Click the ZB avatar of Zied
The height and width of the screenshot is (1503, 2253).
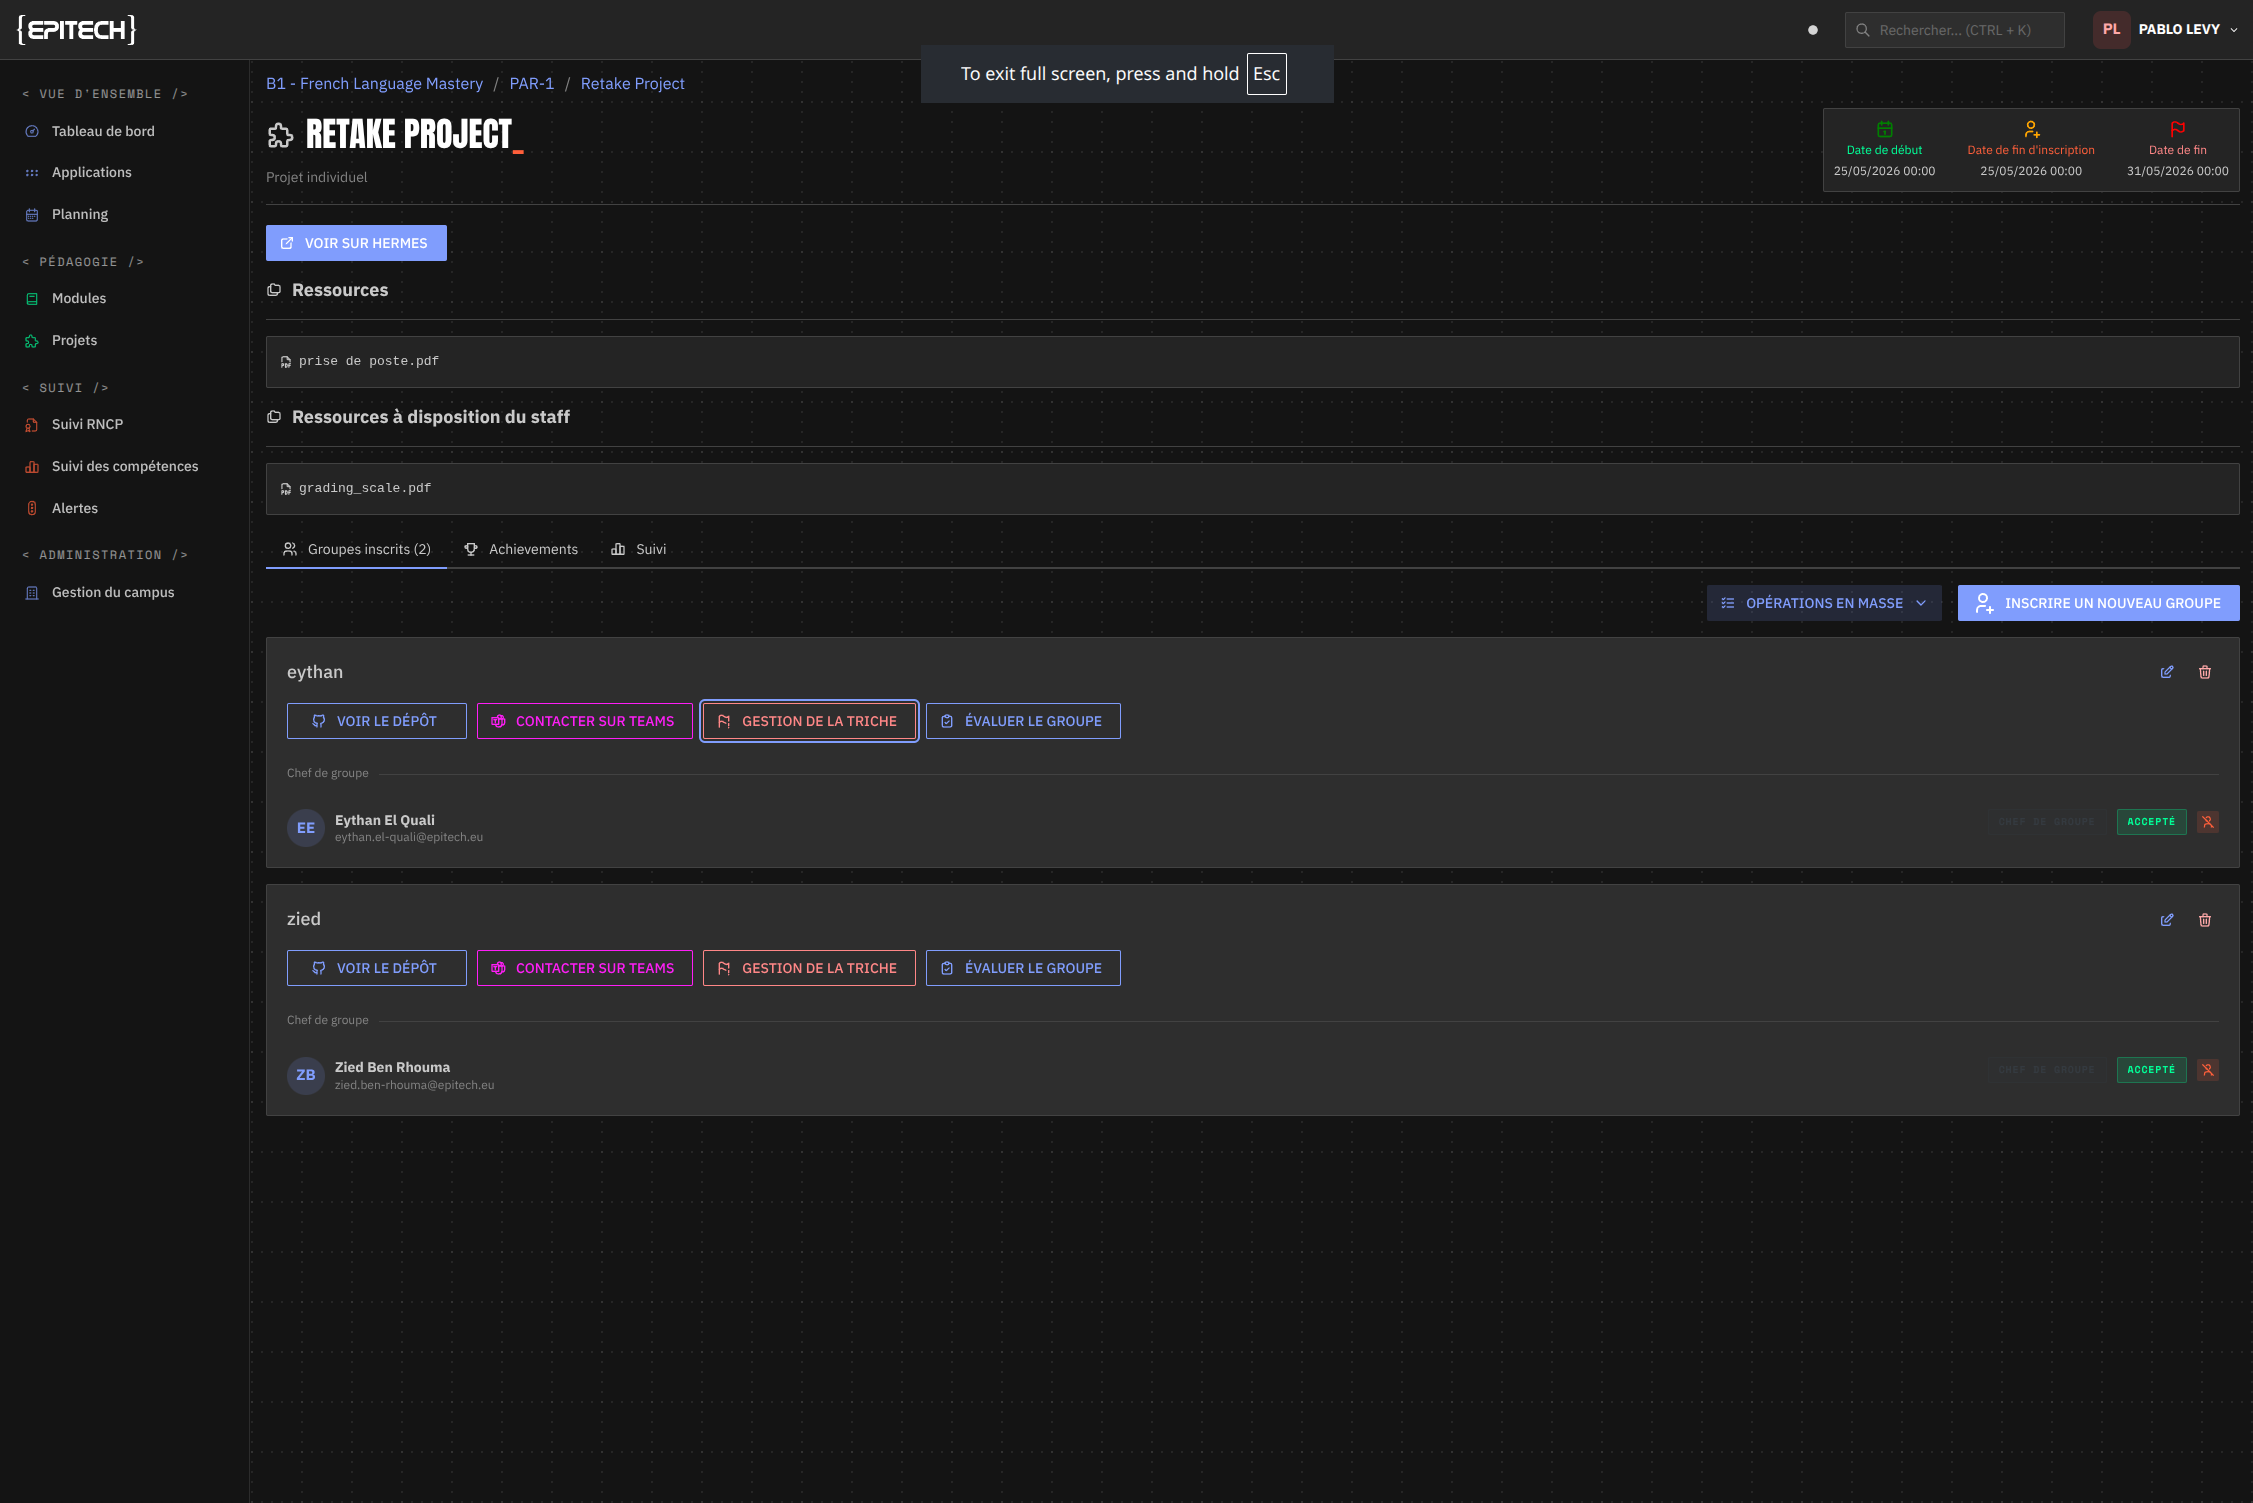click(x=306, y=1075)
